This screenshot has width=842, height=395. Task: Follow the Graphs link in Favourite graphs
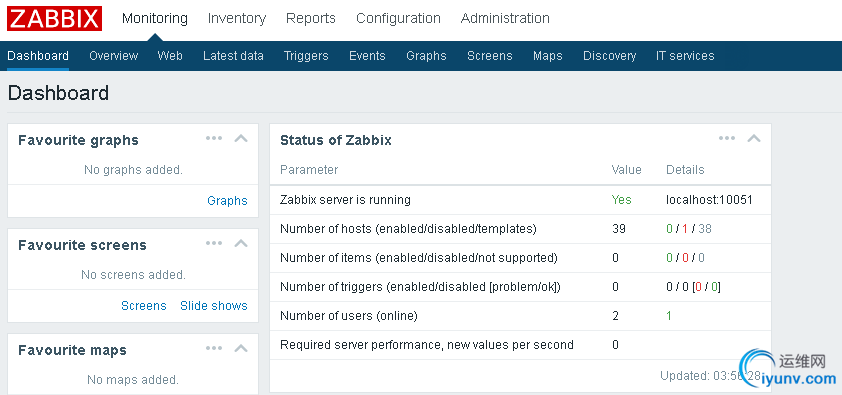[x=227, y=201]
